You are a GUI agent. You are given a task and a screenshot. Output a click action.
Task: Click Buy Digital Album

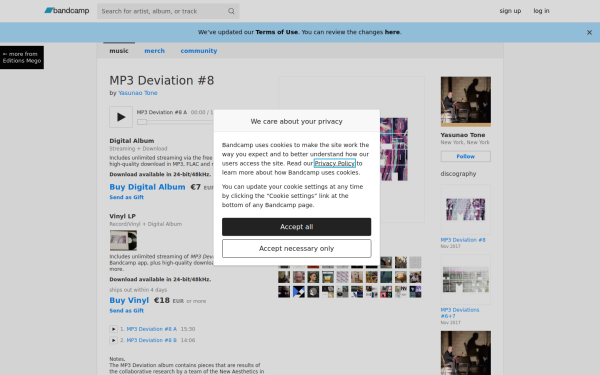coord(147,187)
